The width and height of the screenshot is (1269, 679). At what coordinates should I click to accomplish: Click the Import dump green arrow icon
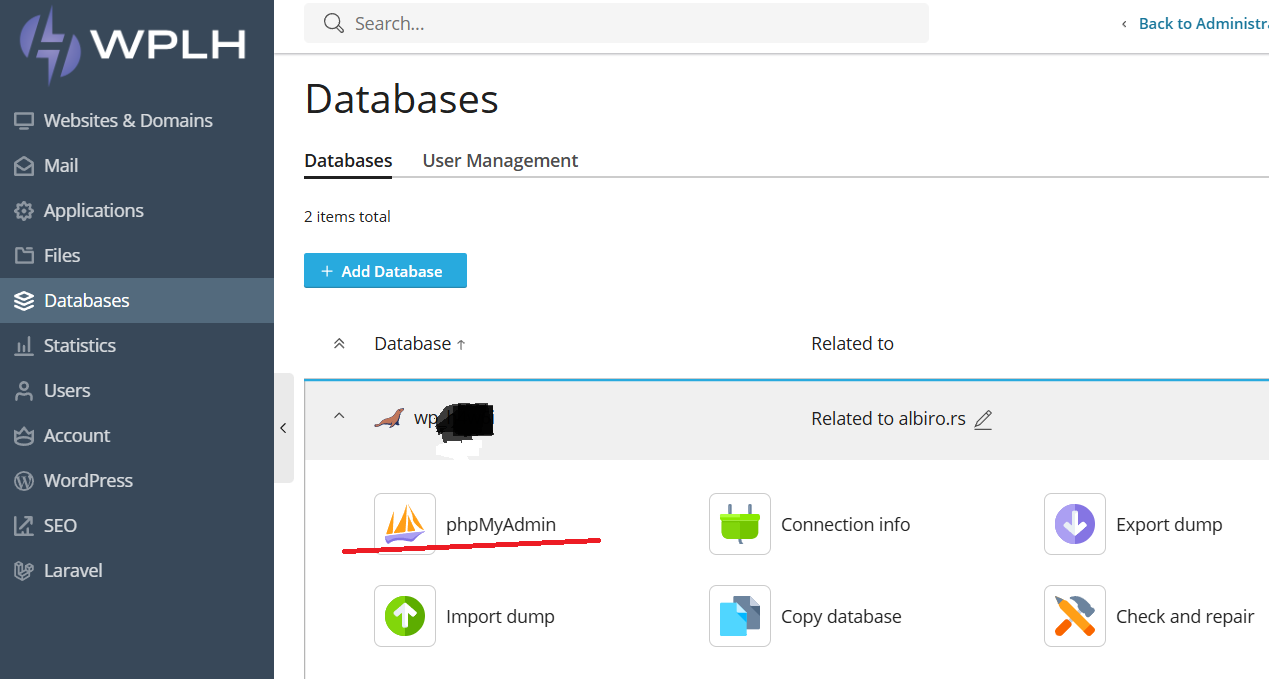(405, 616)
